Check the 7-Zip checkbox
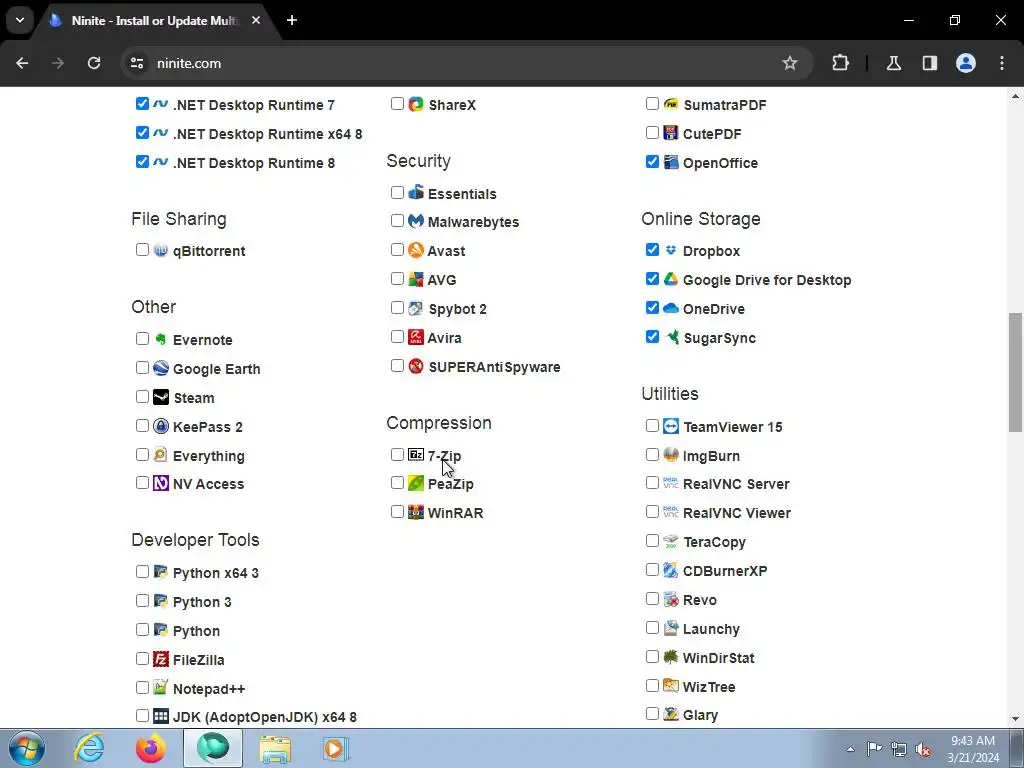The image size is (1024, 768). [x=397, y=455]
